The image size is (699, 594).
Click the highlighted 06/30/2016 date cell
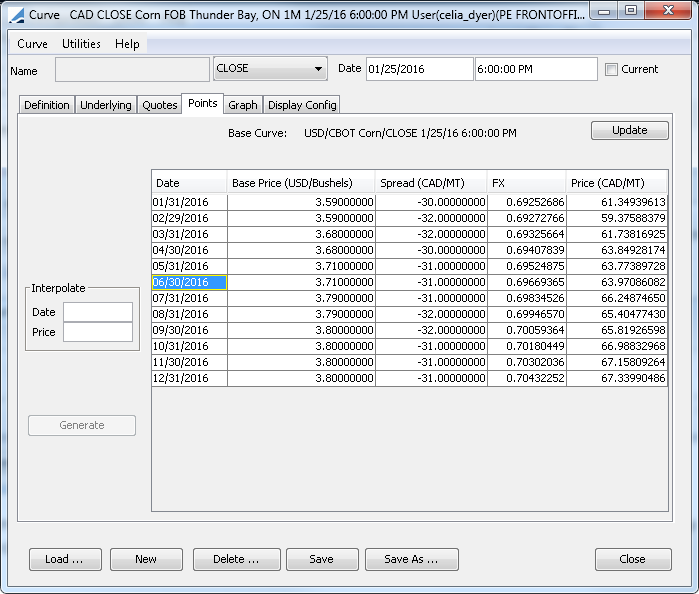click(x=189, y=282)
